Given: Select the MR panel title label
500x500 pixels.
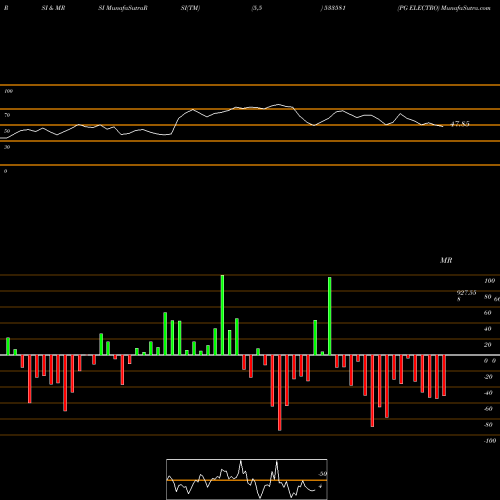Looking at the screenshot, I should pyautogui.click(x=446, y=260).
